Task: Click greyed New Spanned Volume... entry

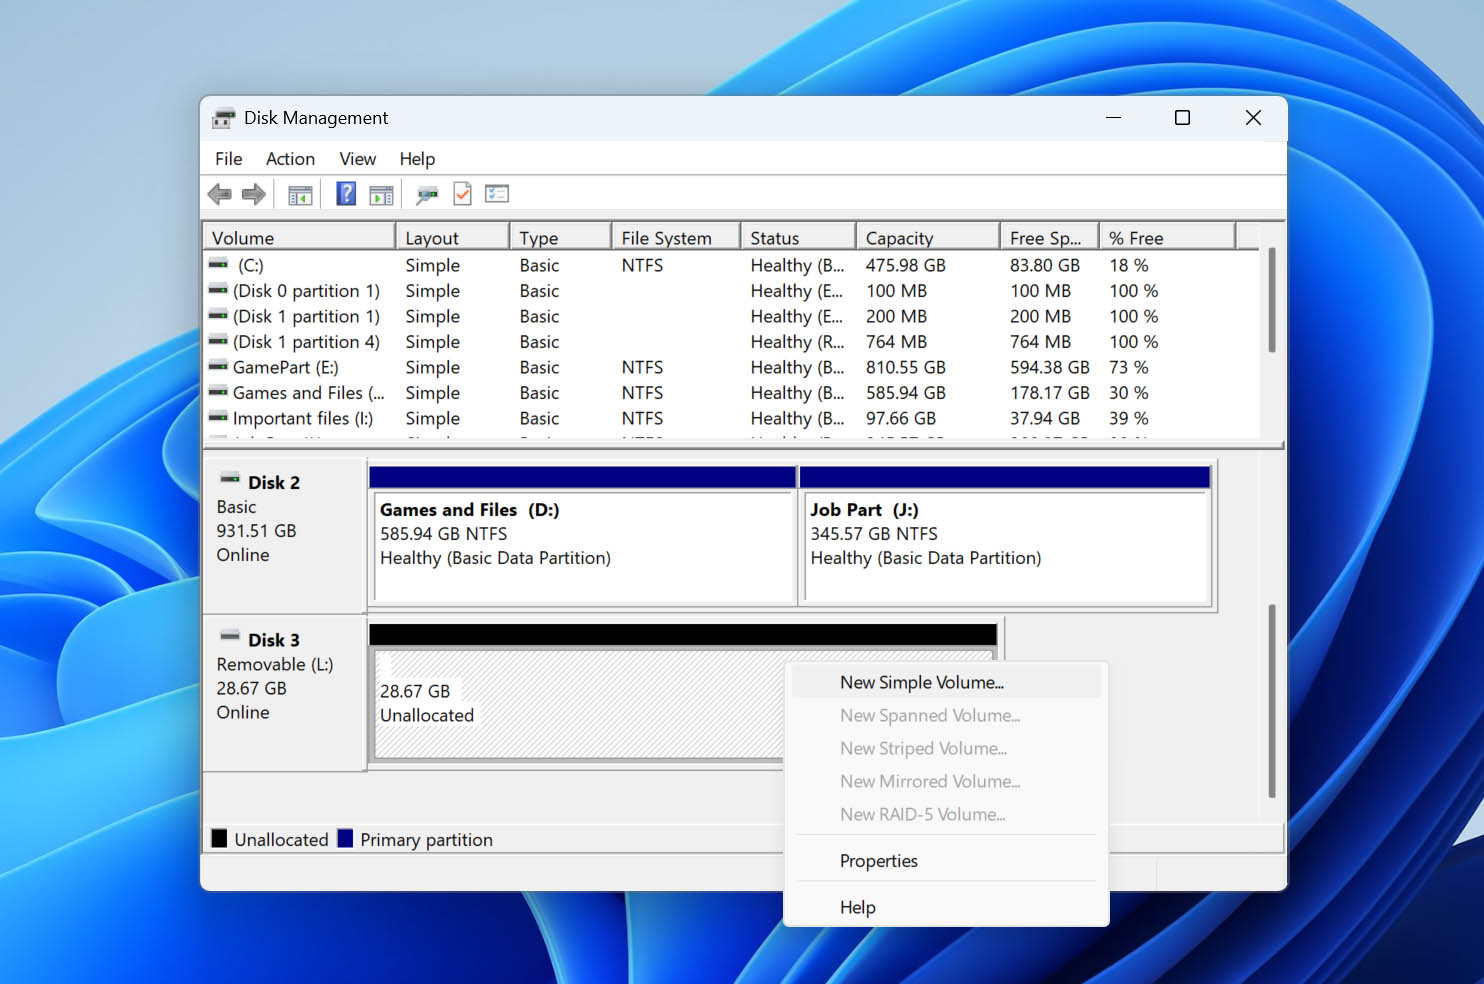Action: point(946,715)
